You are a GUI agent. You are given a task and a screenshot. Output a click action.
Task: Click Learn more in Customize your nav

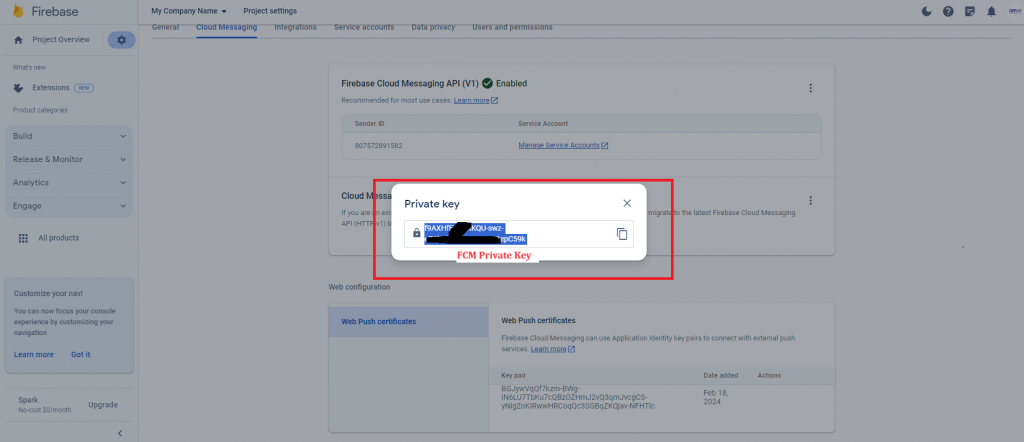34,355
